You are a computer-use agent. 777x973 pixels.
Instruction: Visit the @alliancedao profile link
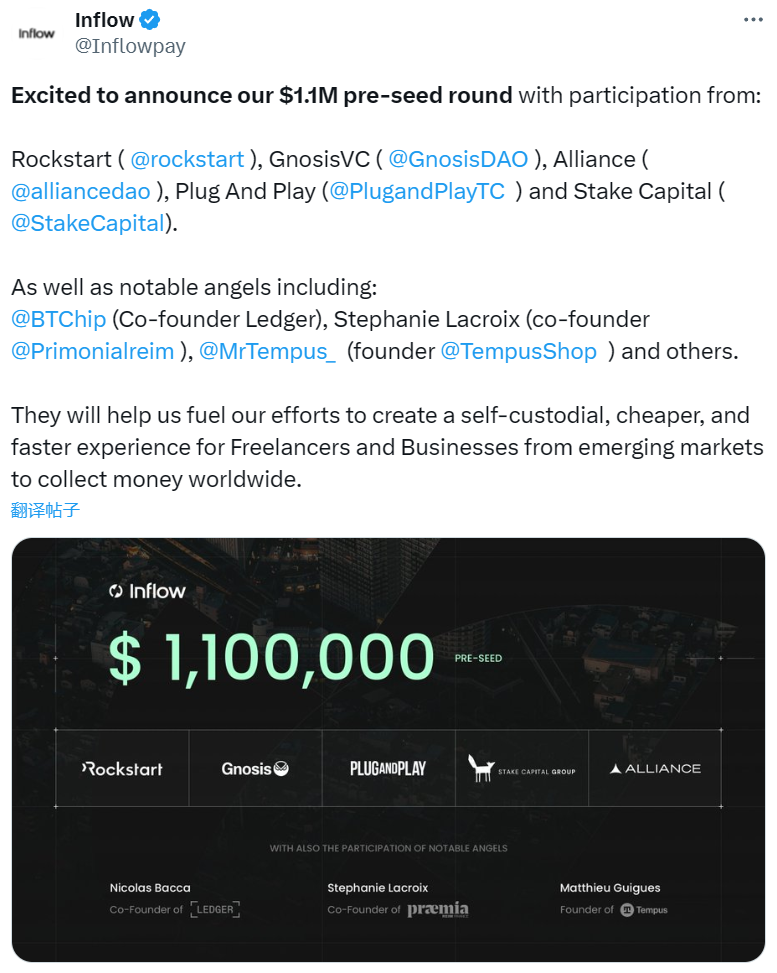click(x=81, y=191)
